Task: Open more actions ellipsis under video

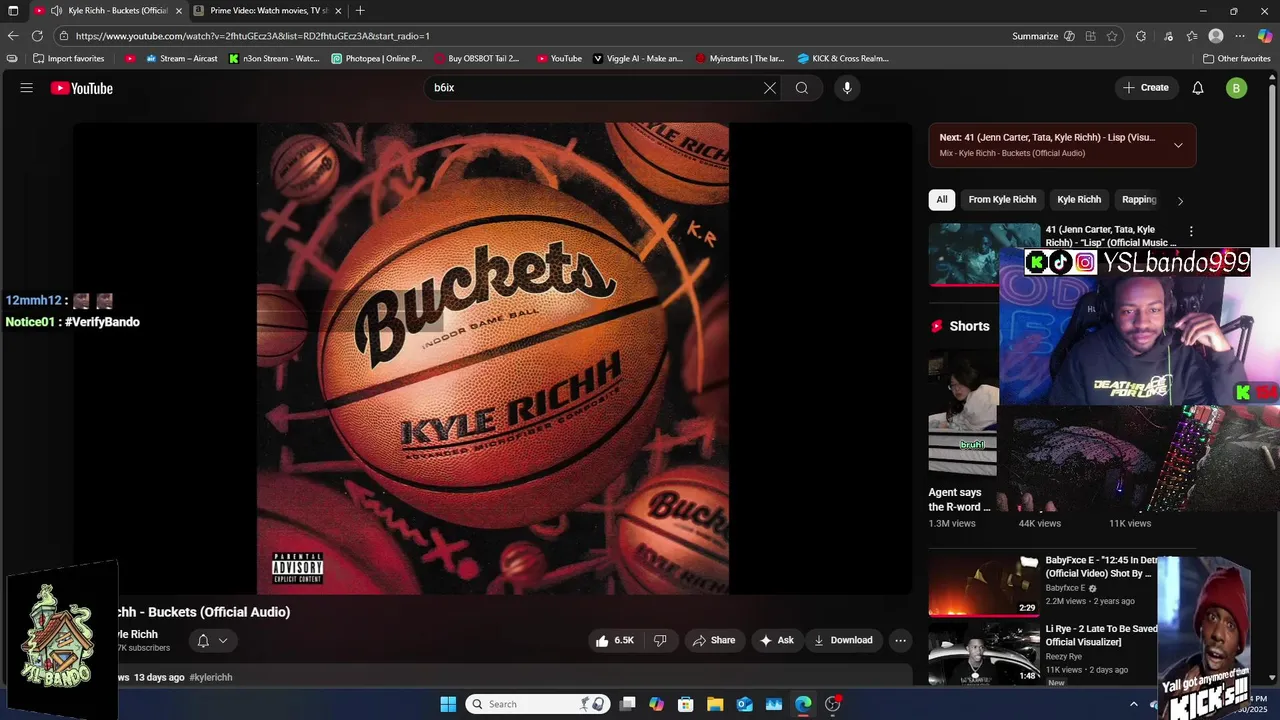Action: pyautogui.click(x=900, y=640)
